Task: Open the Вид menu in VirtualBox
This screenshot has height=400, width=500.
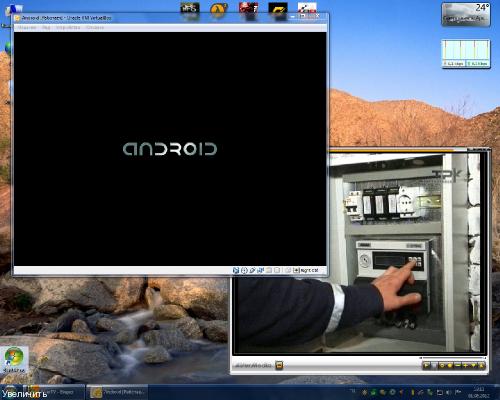Action: tap(46, 27)
